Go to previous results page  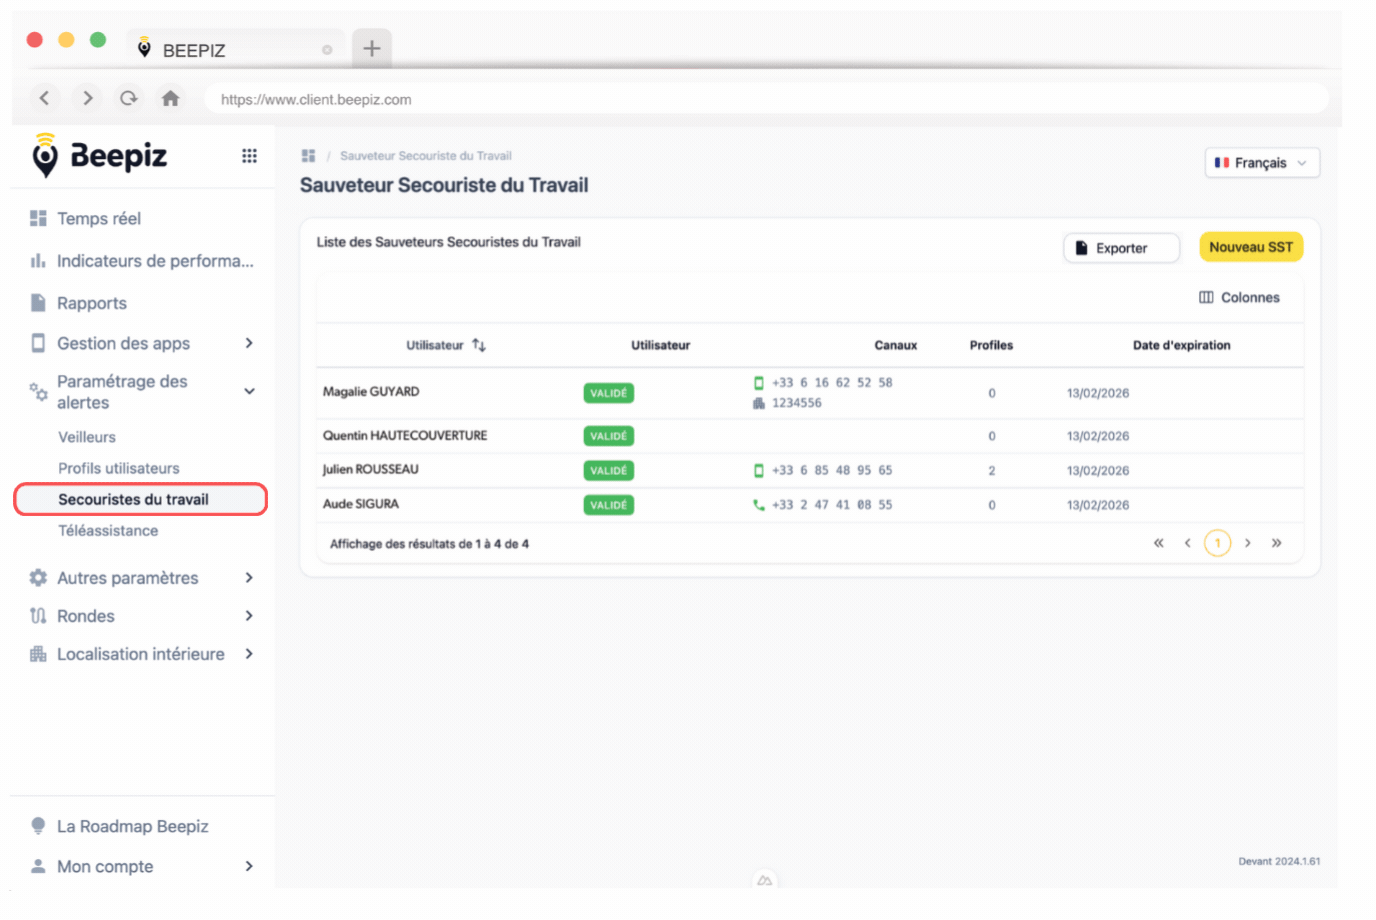click(1187, 543)
